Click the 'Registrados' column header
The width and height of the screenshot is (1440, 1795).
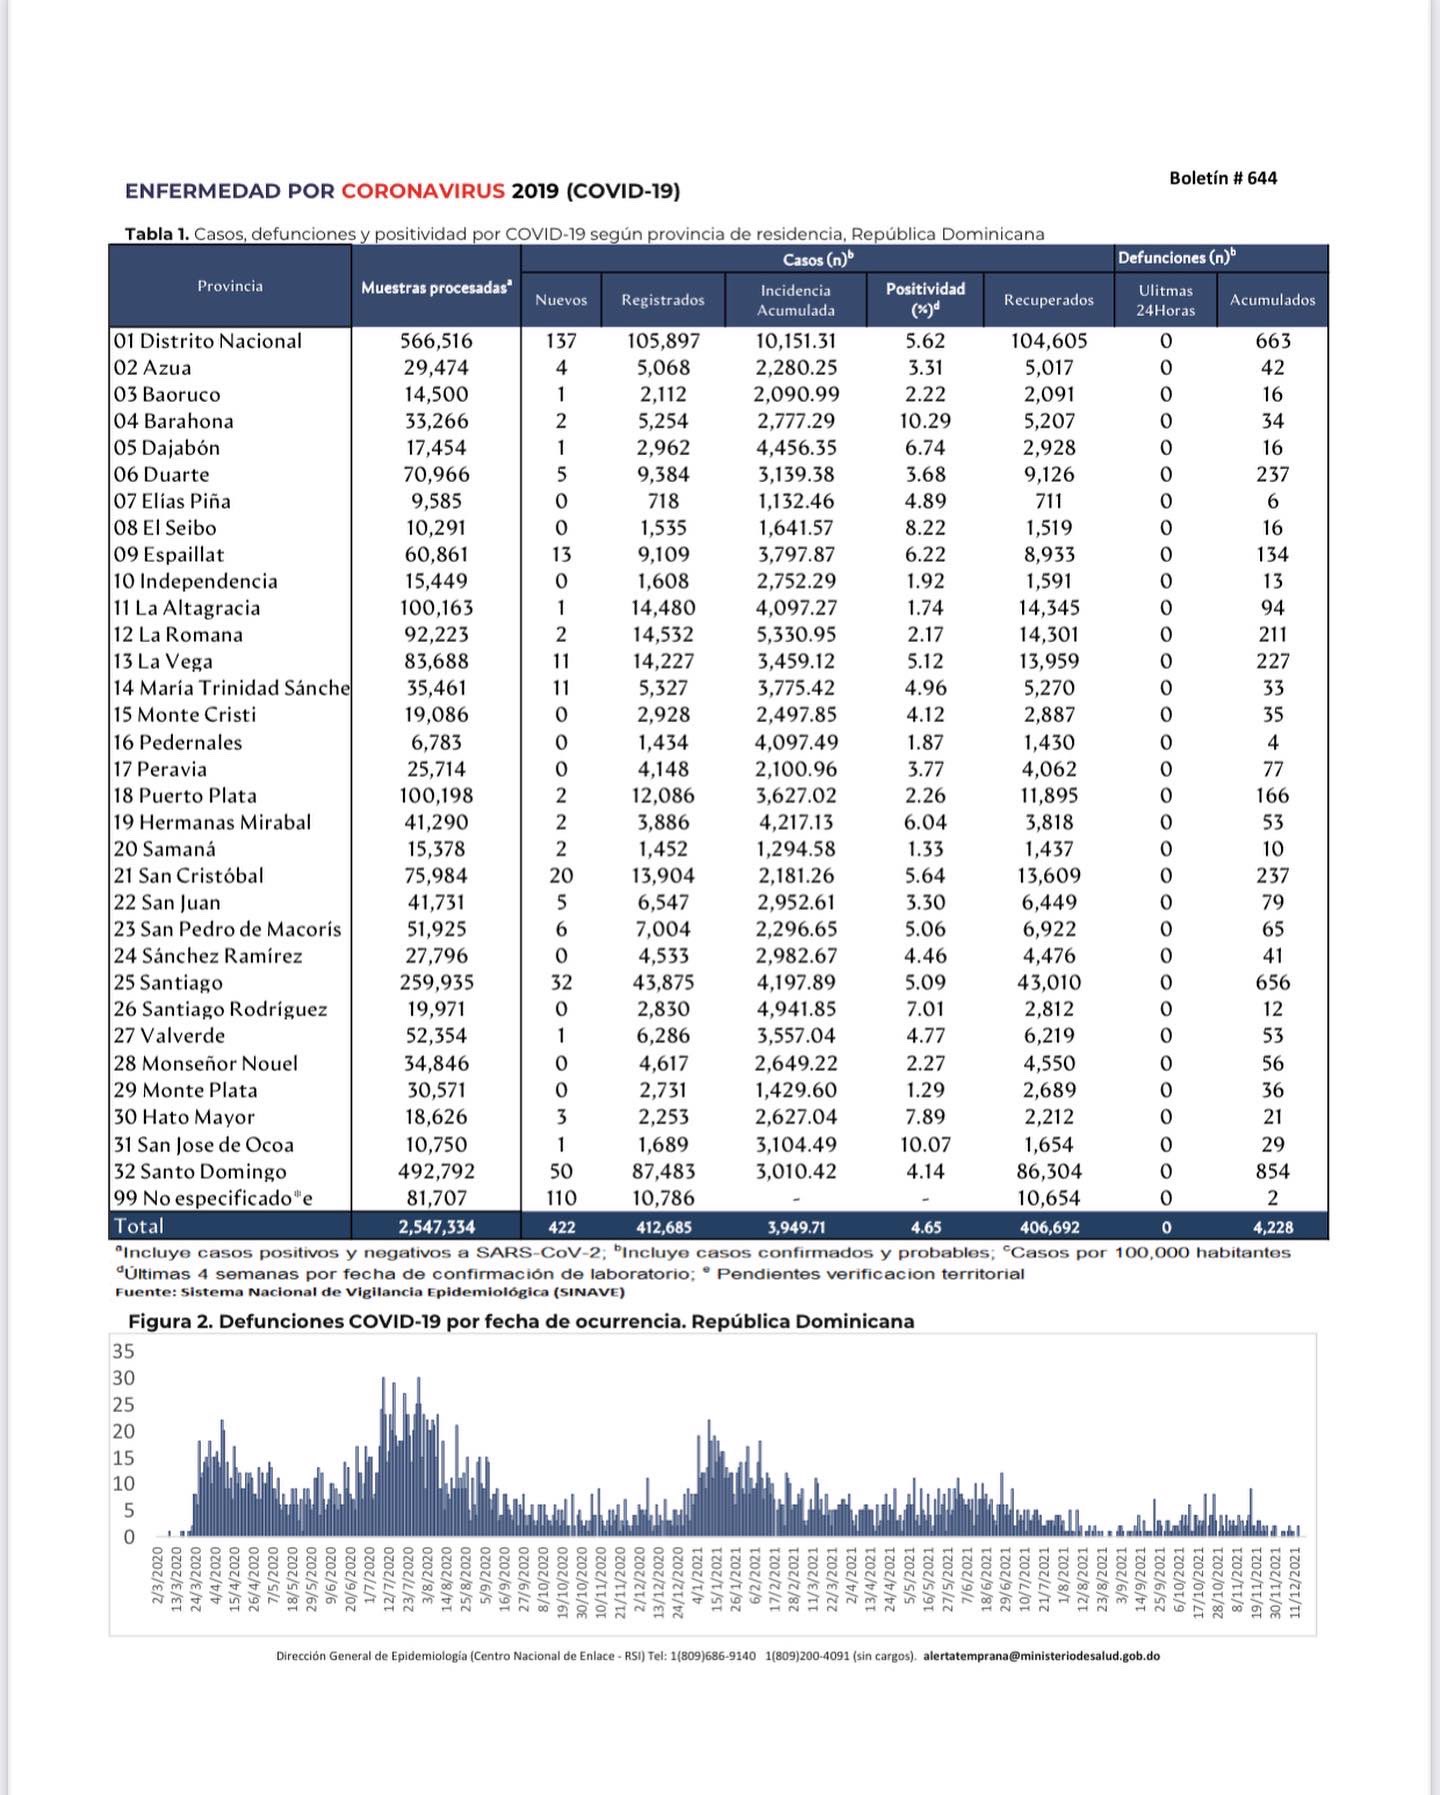click(x=663, y=300)
